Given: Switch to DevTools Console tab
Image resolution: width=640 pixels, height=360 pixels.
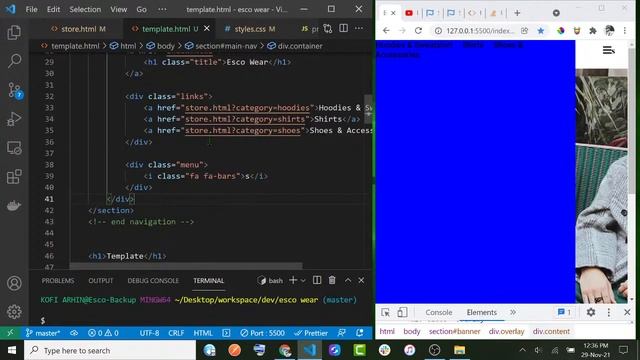Looking at the screenshot, I should click(439, 312).
